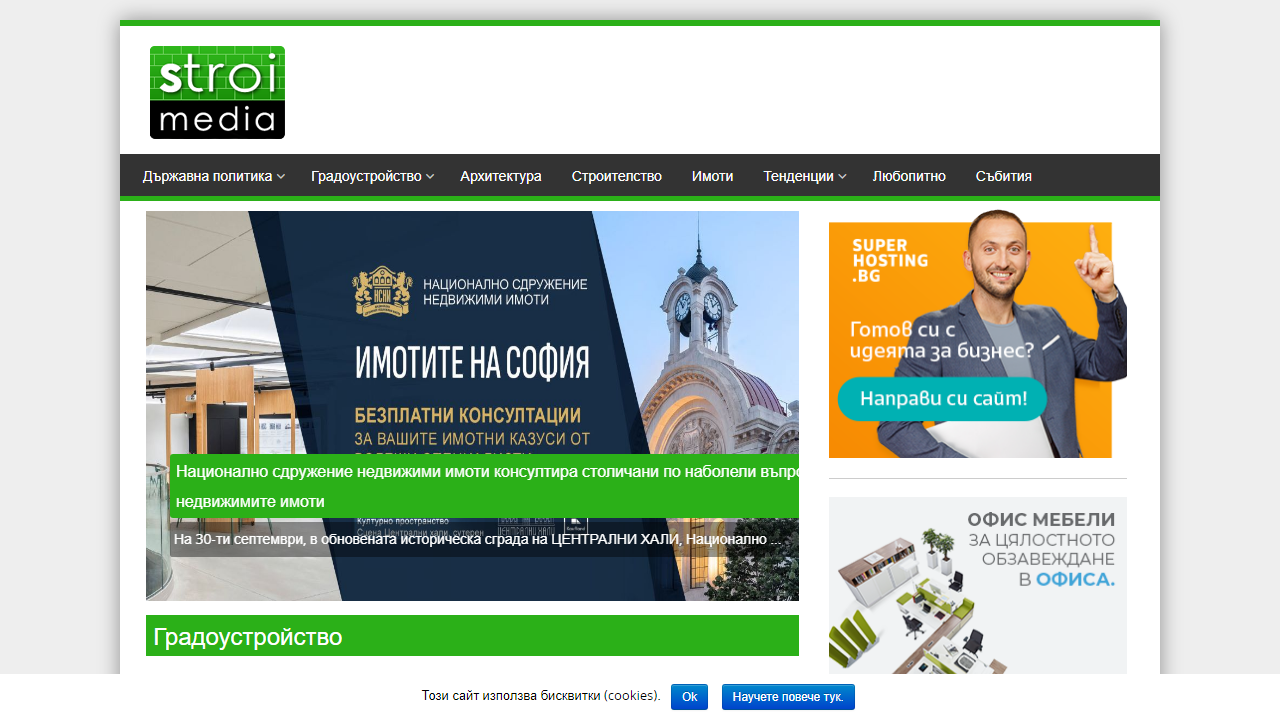Image resolution: width=1280 pixels, height=720 pixels.
Task: Click the Градоустройство section heading
Action: coord(248,636)
